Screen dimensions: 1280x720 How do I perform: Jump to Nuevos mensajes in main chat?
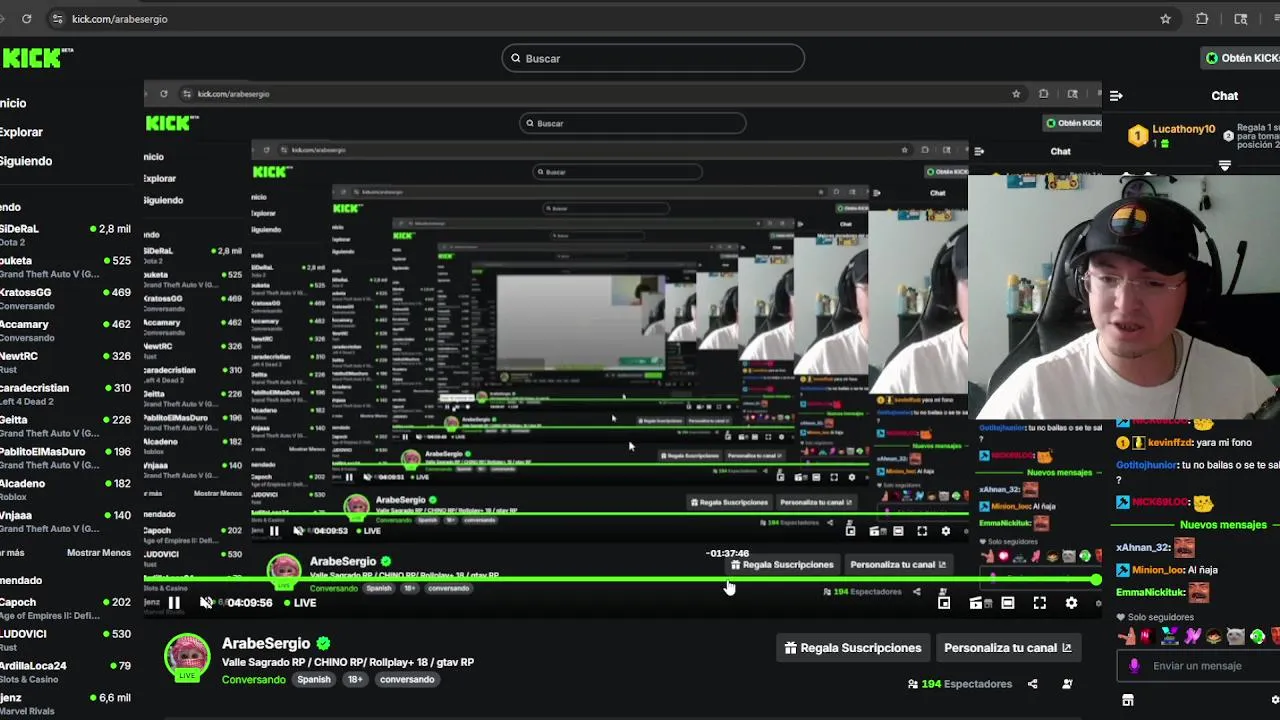click(x=1223, y=524)
